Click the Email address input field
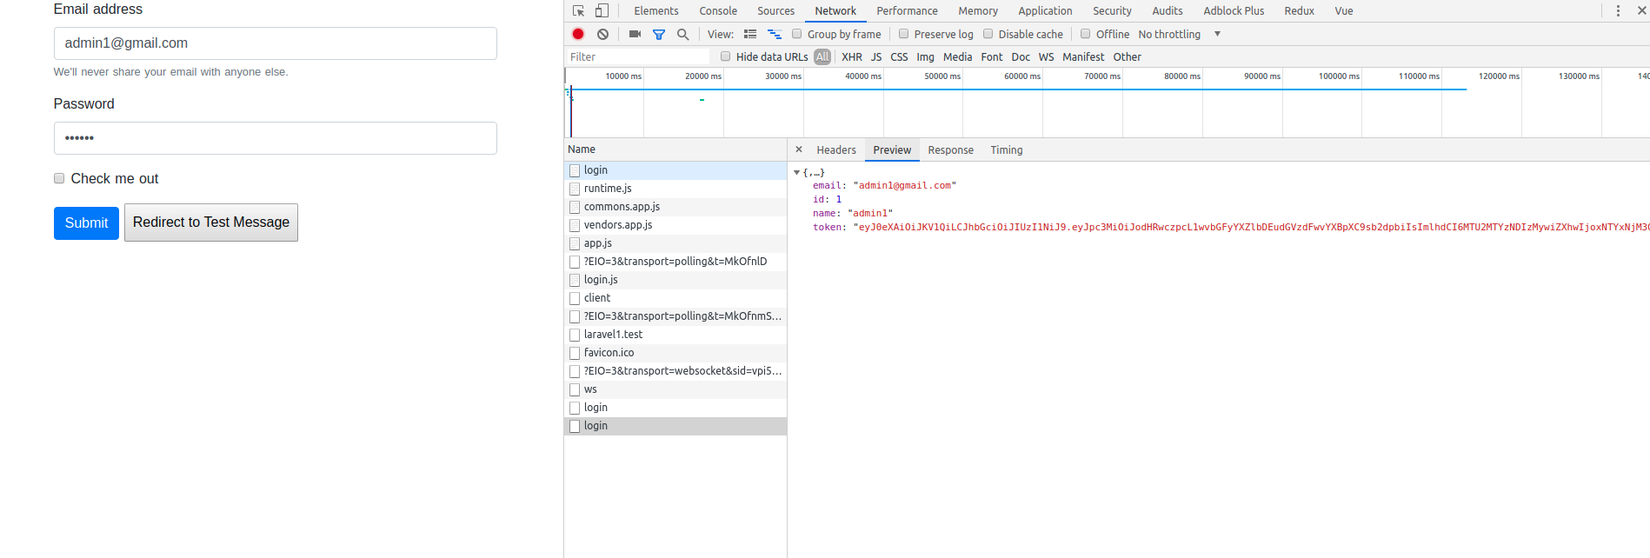Image resolution: width=1650 pixels, height=558 pixels. click(275, 43)
